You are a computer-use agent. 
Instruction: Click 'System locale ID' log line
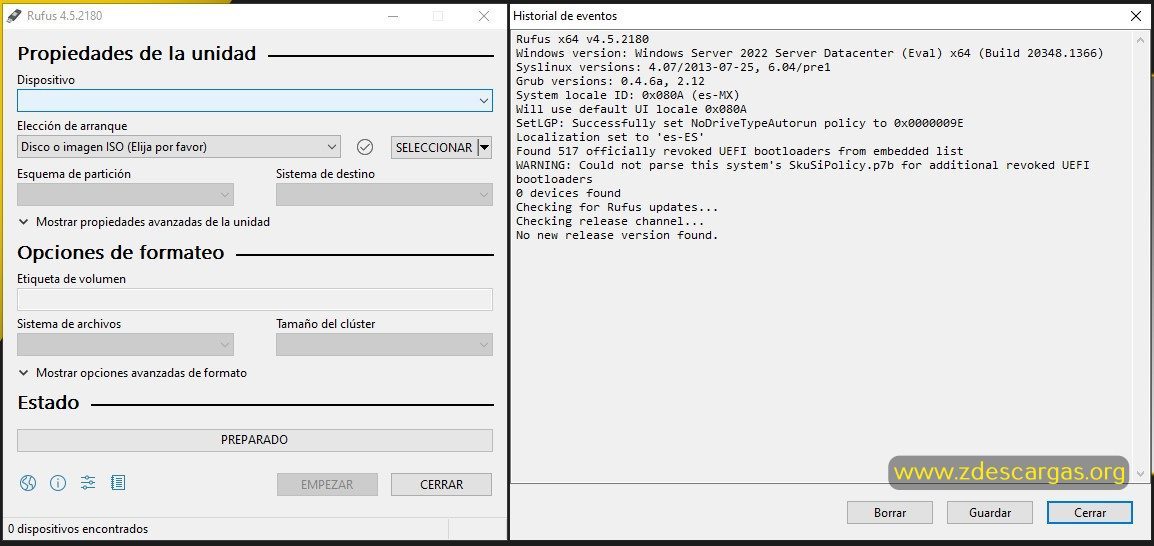(628, 95)
